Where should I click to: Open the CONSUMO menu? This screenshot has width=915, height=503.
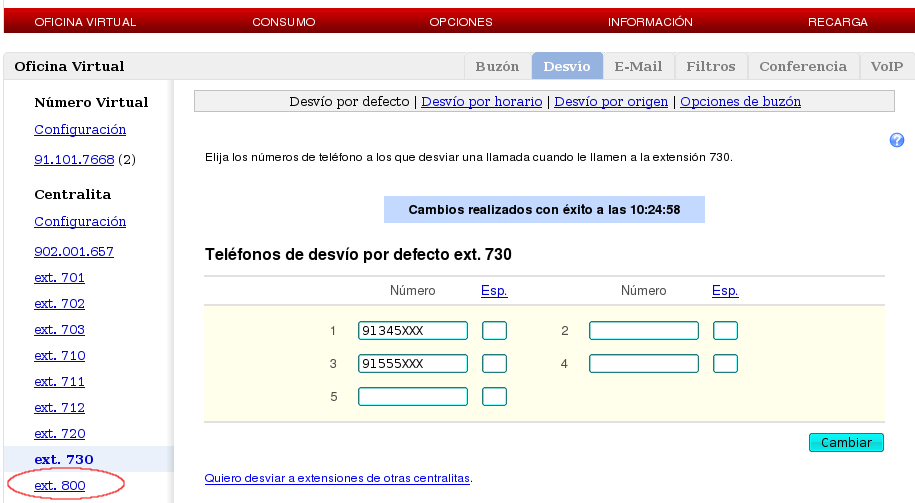pos(283,21)
